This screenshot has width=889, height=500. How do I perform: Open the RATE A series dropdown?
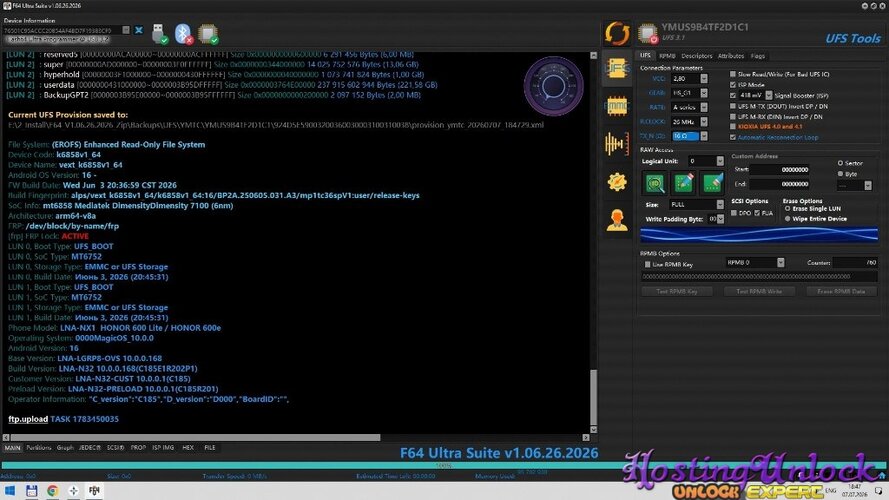point(704,107)
